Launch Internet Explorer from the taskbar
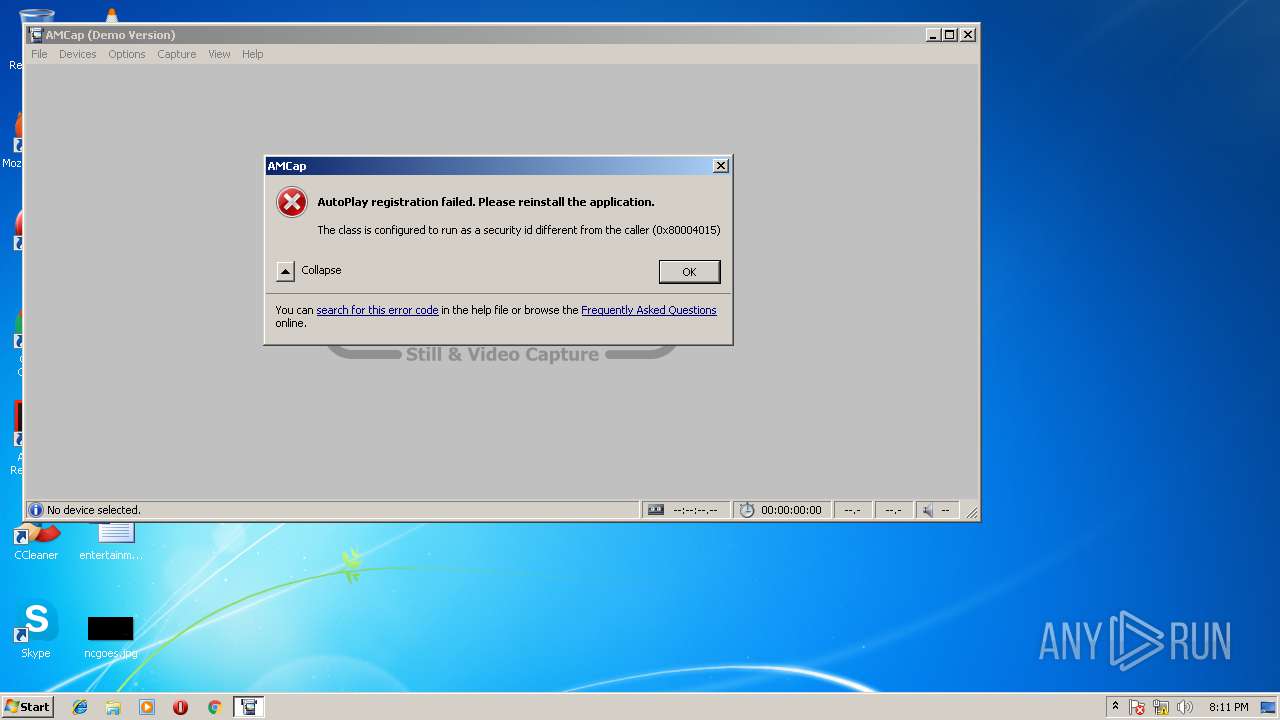The image size is (1280, 720). pos(80,707)
